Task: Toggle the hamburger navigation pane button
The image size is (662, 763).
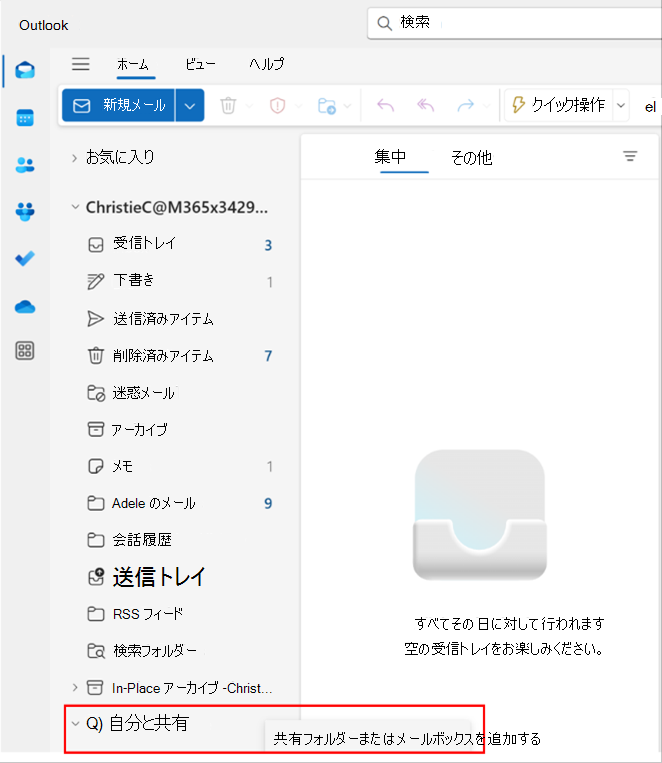Action: pyautogui.click(x=81, y=64)
